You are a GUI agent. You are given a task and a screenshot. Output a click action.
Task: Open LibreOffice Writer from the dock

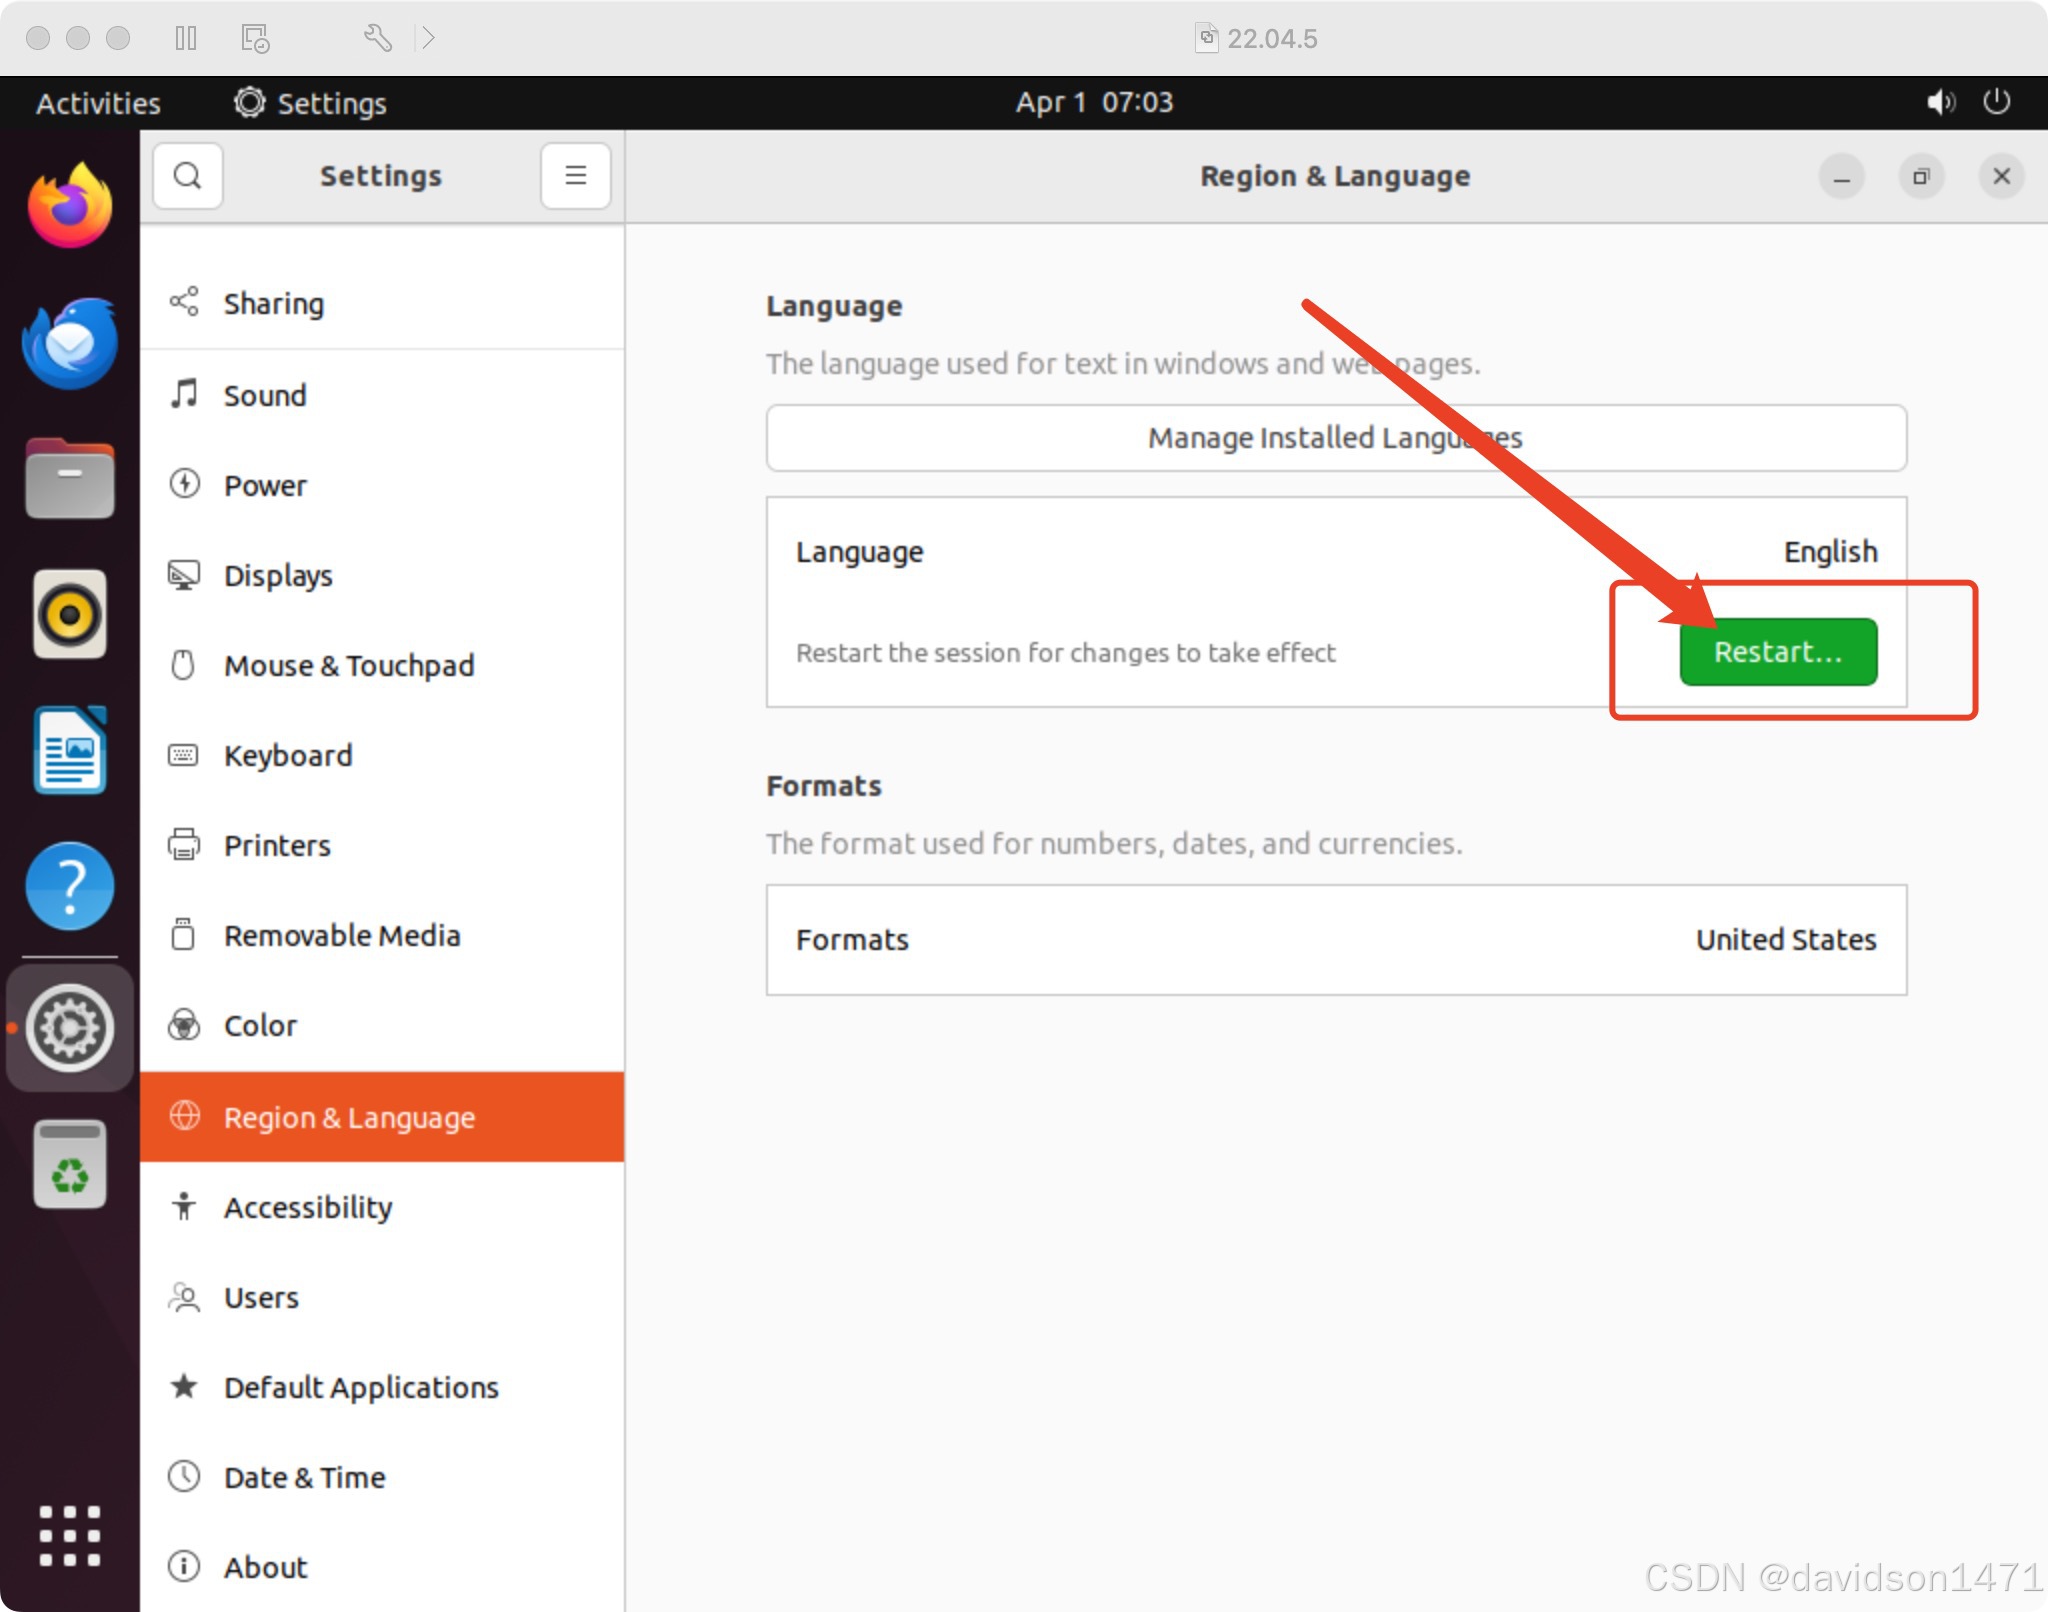(x=70, y=750)
